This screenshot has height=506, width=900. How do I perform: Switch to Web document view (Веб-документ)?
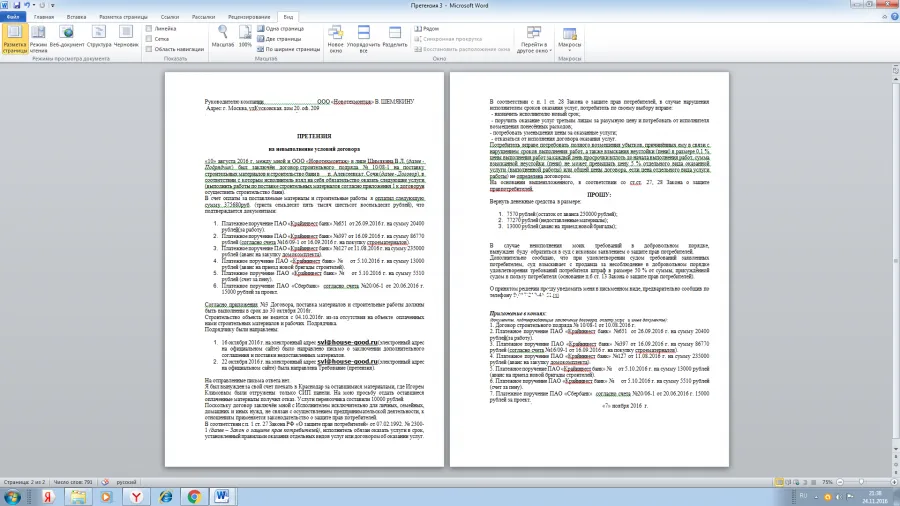(67, 37)
